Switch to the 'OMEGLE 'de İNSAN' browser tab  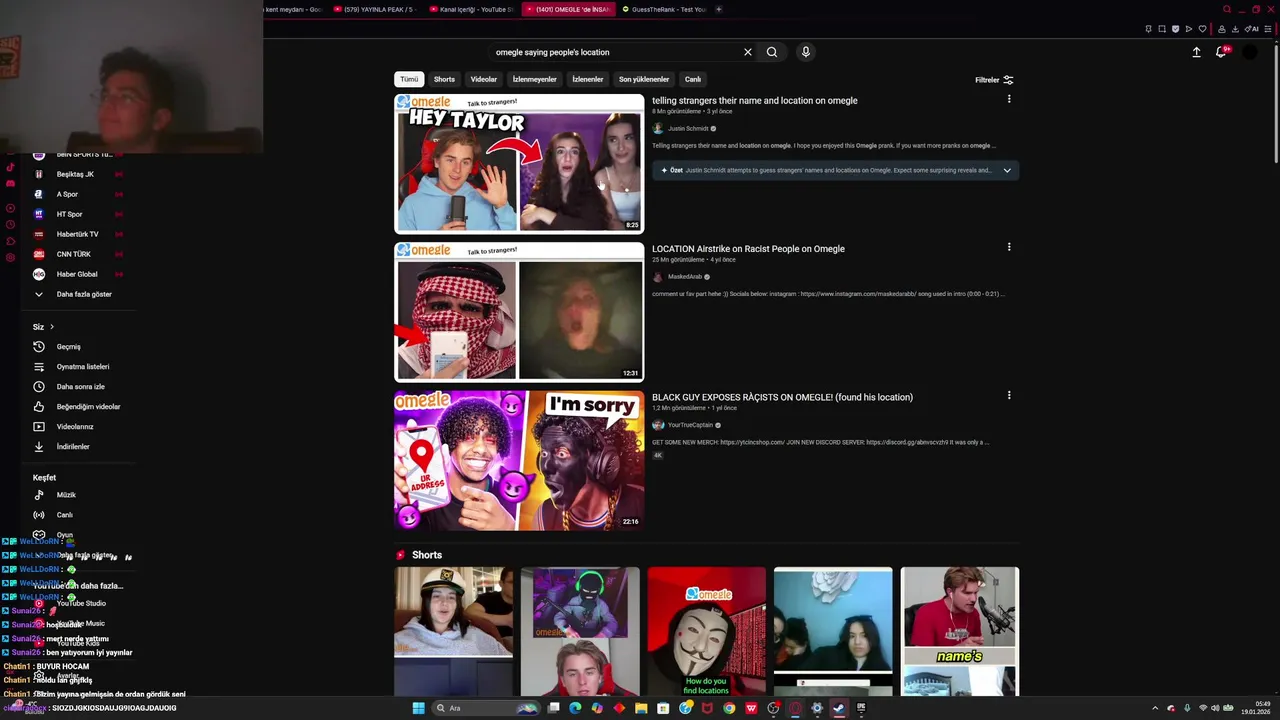pos(568,9)
